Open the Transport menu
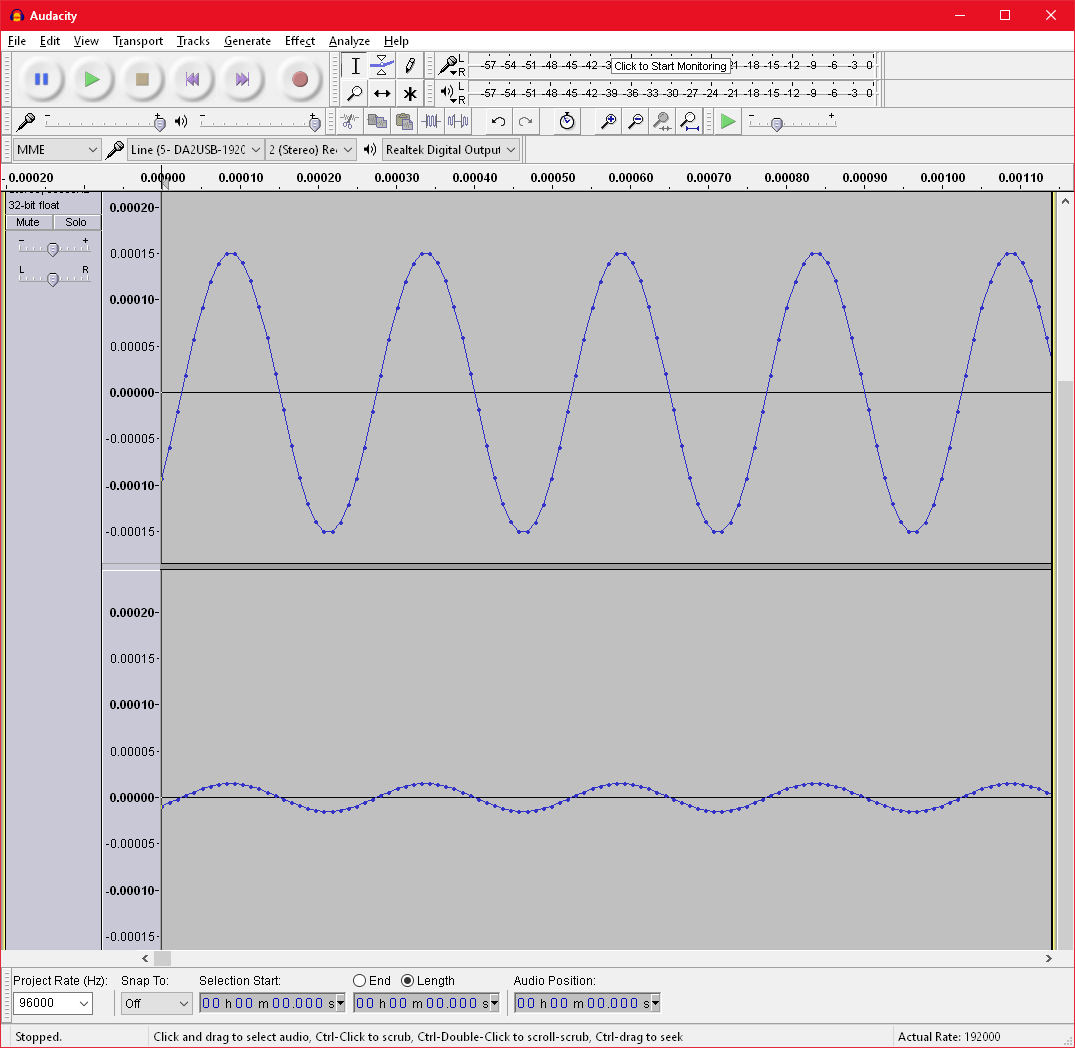 click(138, 41)
